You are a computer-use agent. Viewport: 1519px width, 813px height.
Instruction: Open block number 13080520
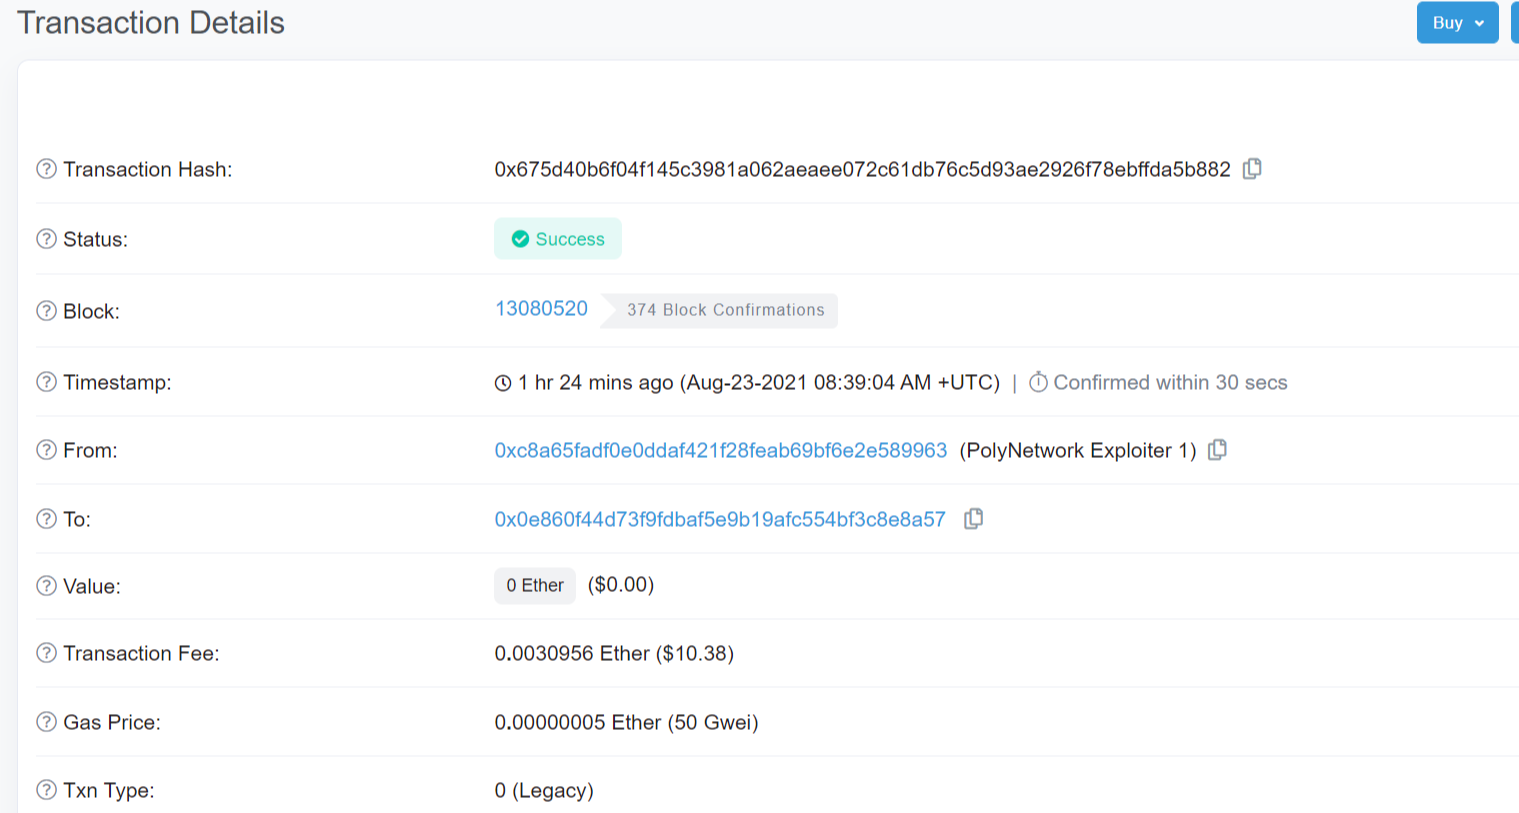tap(541, 309)
